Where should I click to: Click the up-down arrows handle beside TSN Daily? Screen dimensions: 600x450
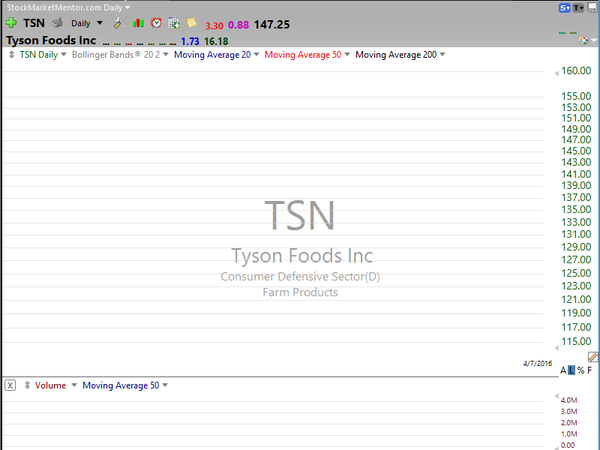[x=11, y=55]
